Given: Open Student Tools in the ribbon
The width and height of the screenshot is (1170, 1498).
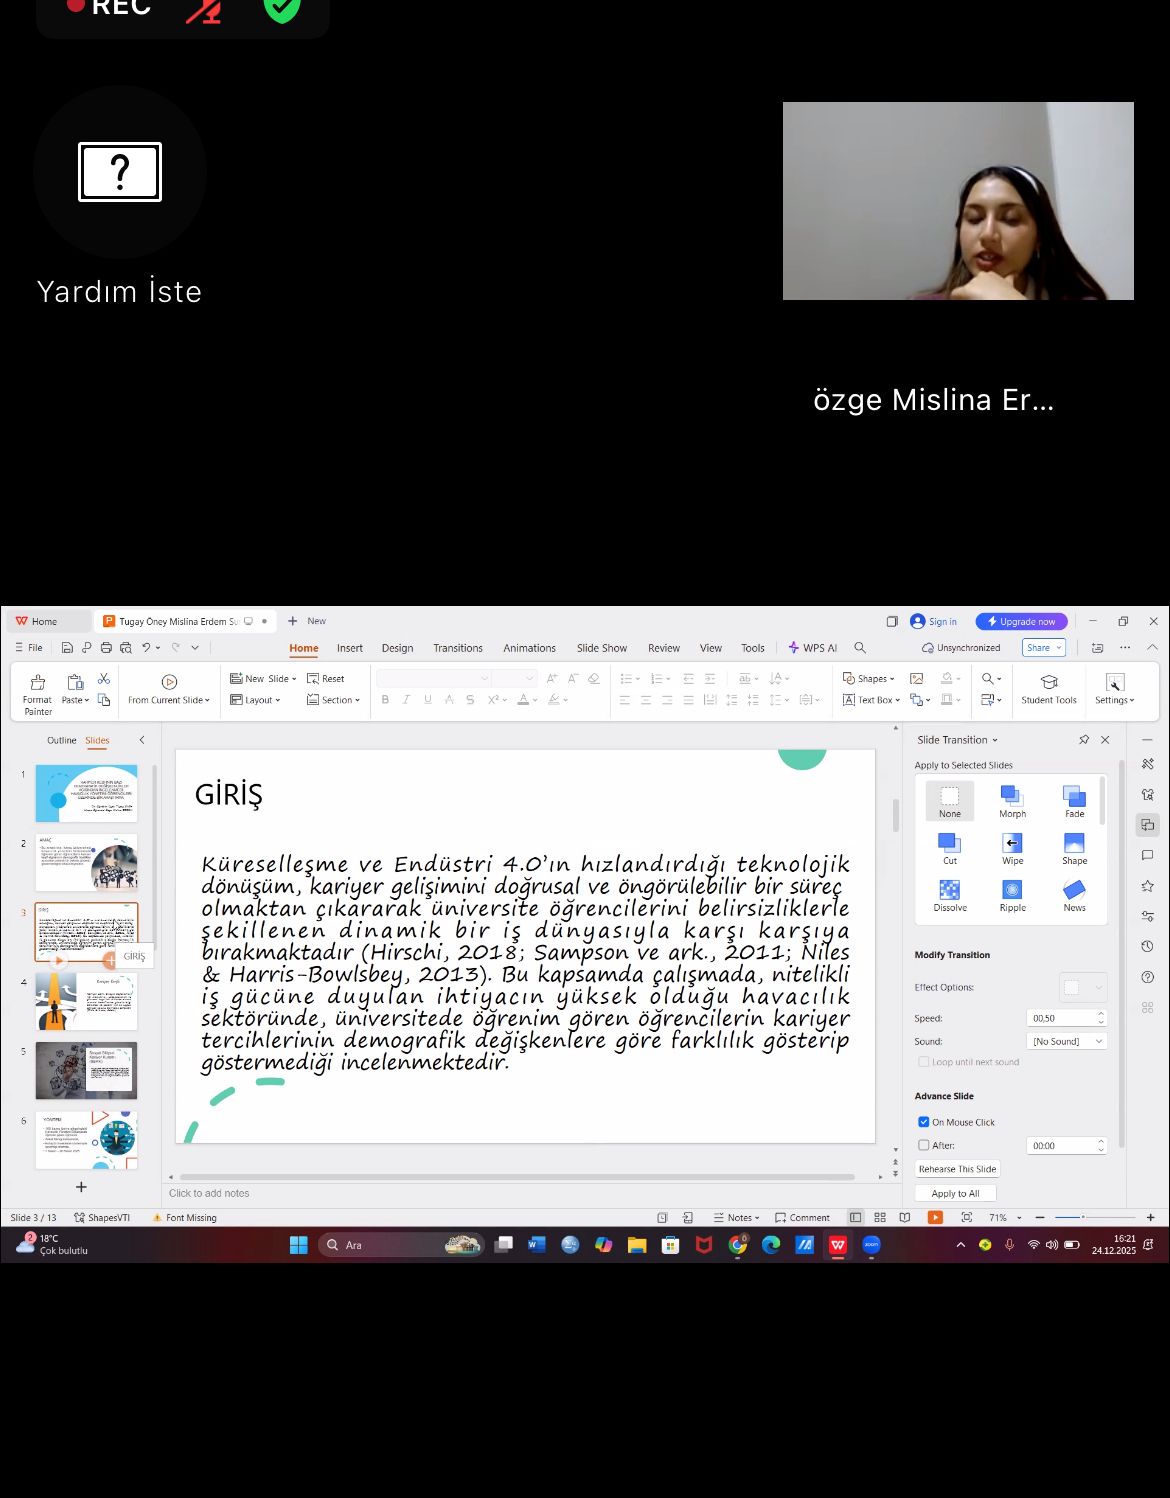Looking at the screenshot, I should pos(1048,689).
